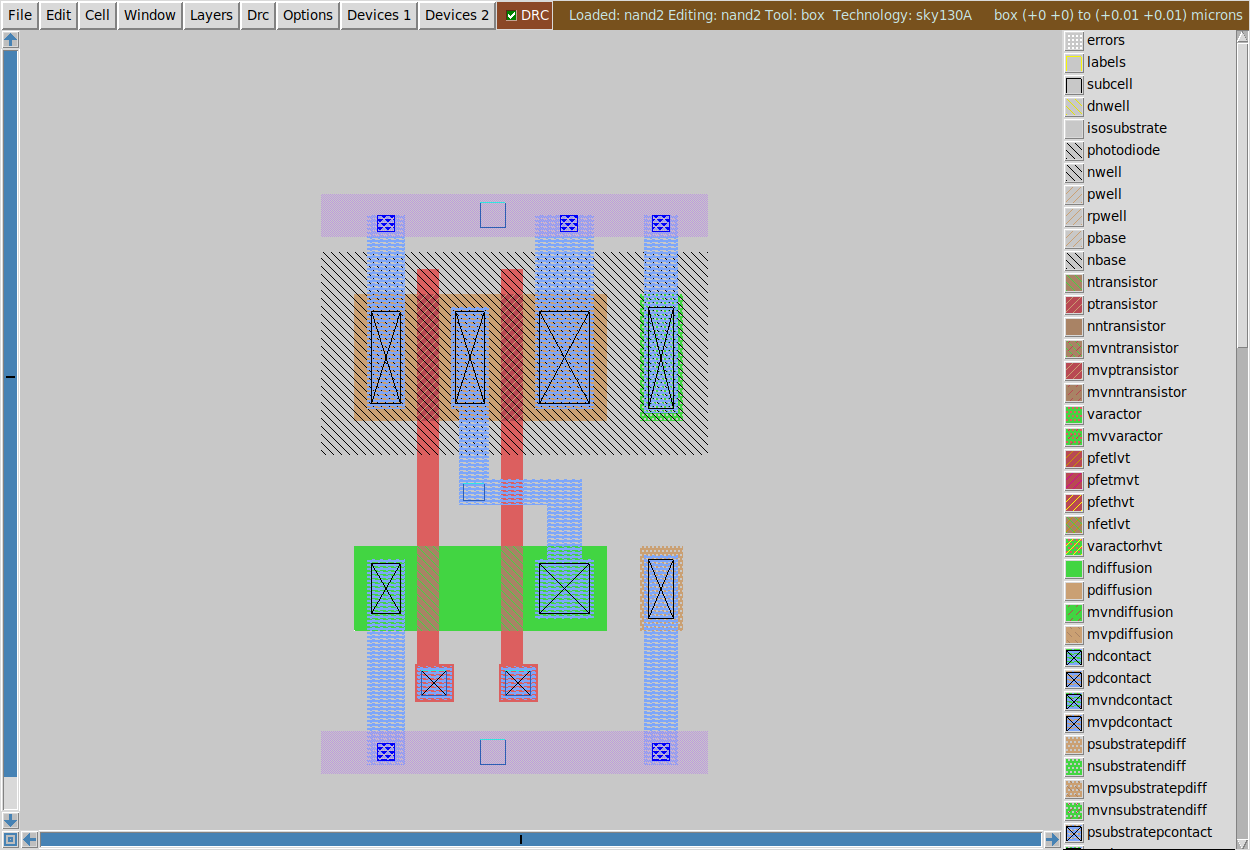Select the psubstratepcontact layer icon
The image size is (1250, 850).
(x=1074, y=833)
